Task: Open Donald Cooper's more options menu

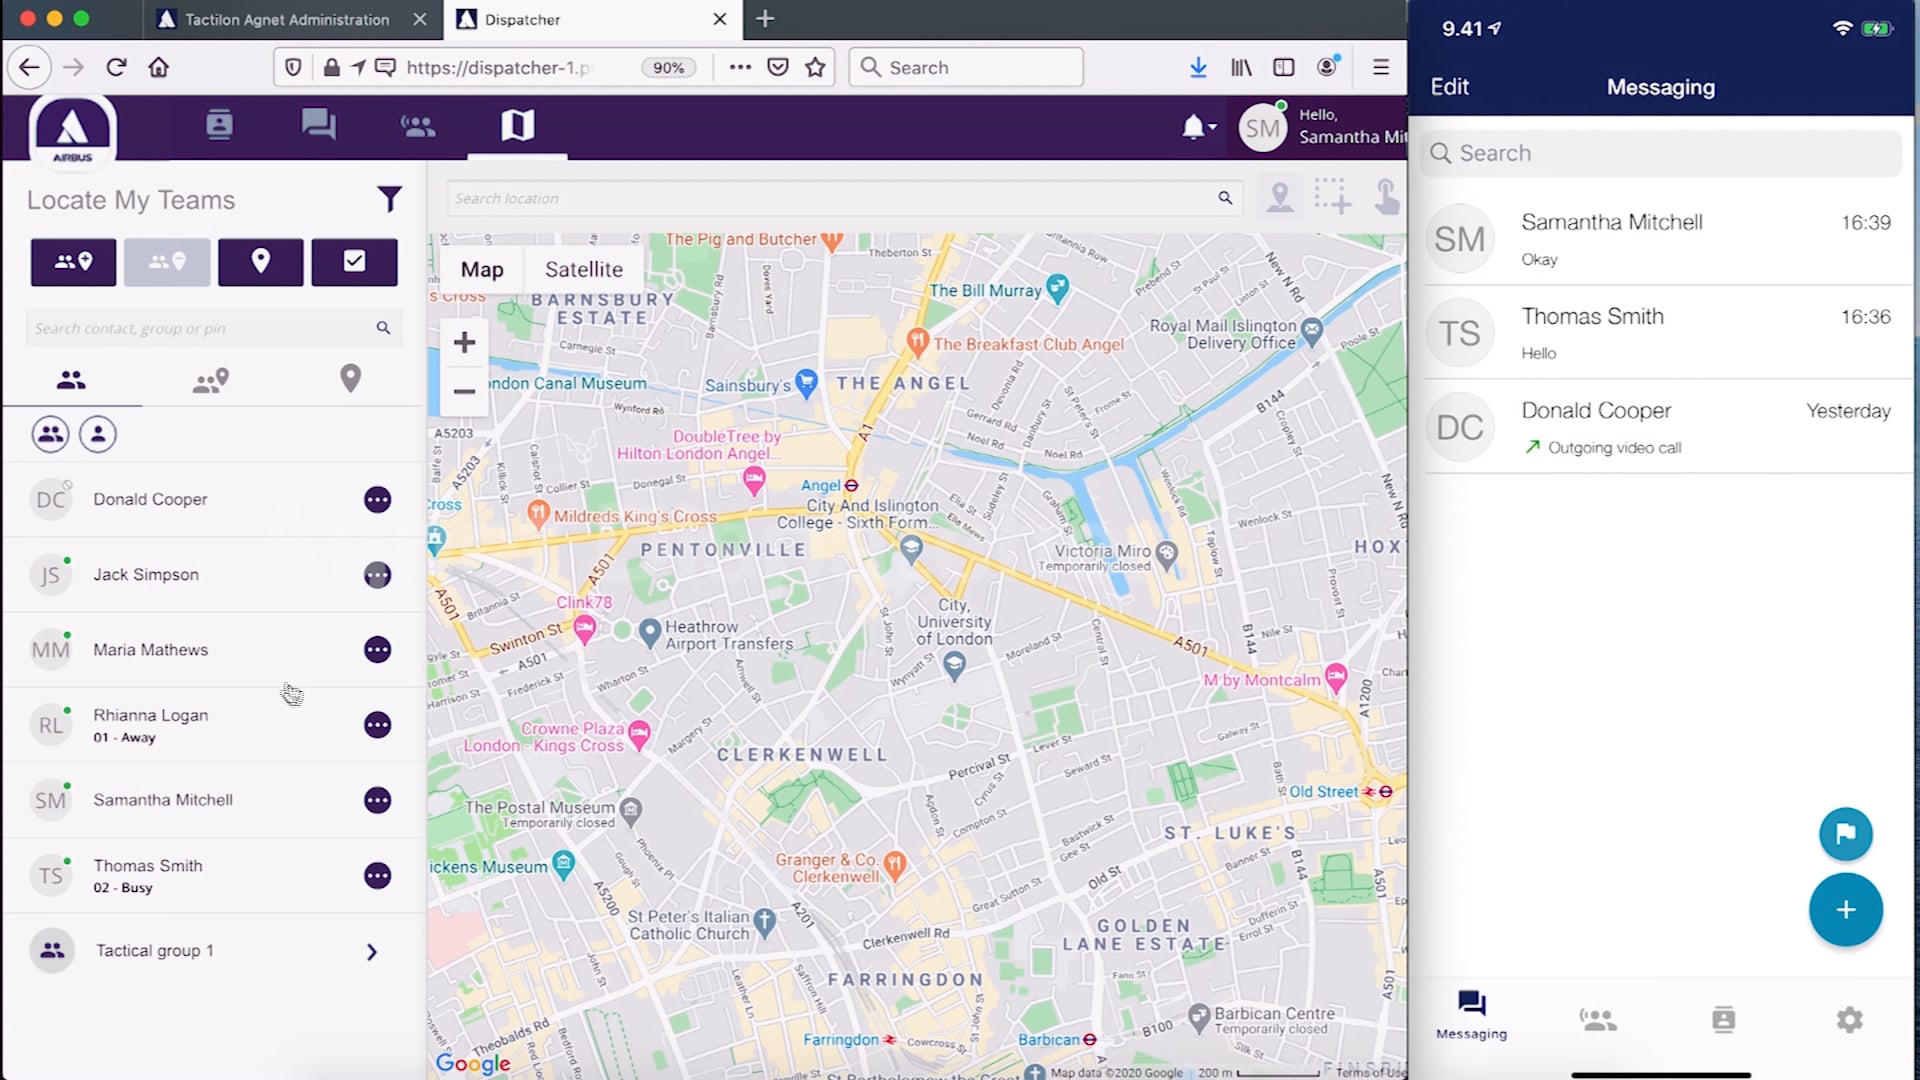Action: (377, 499)
